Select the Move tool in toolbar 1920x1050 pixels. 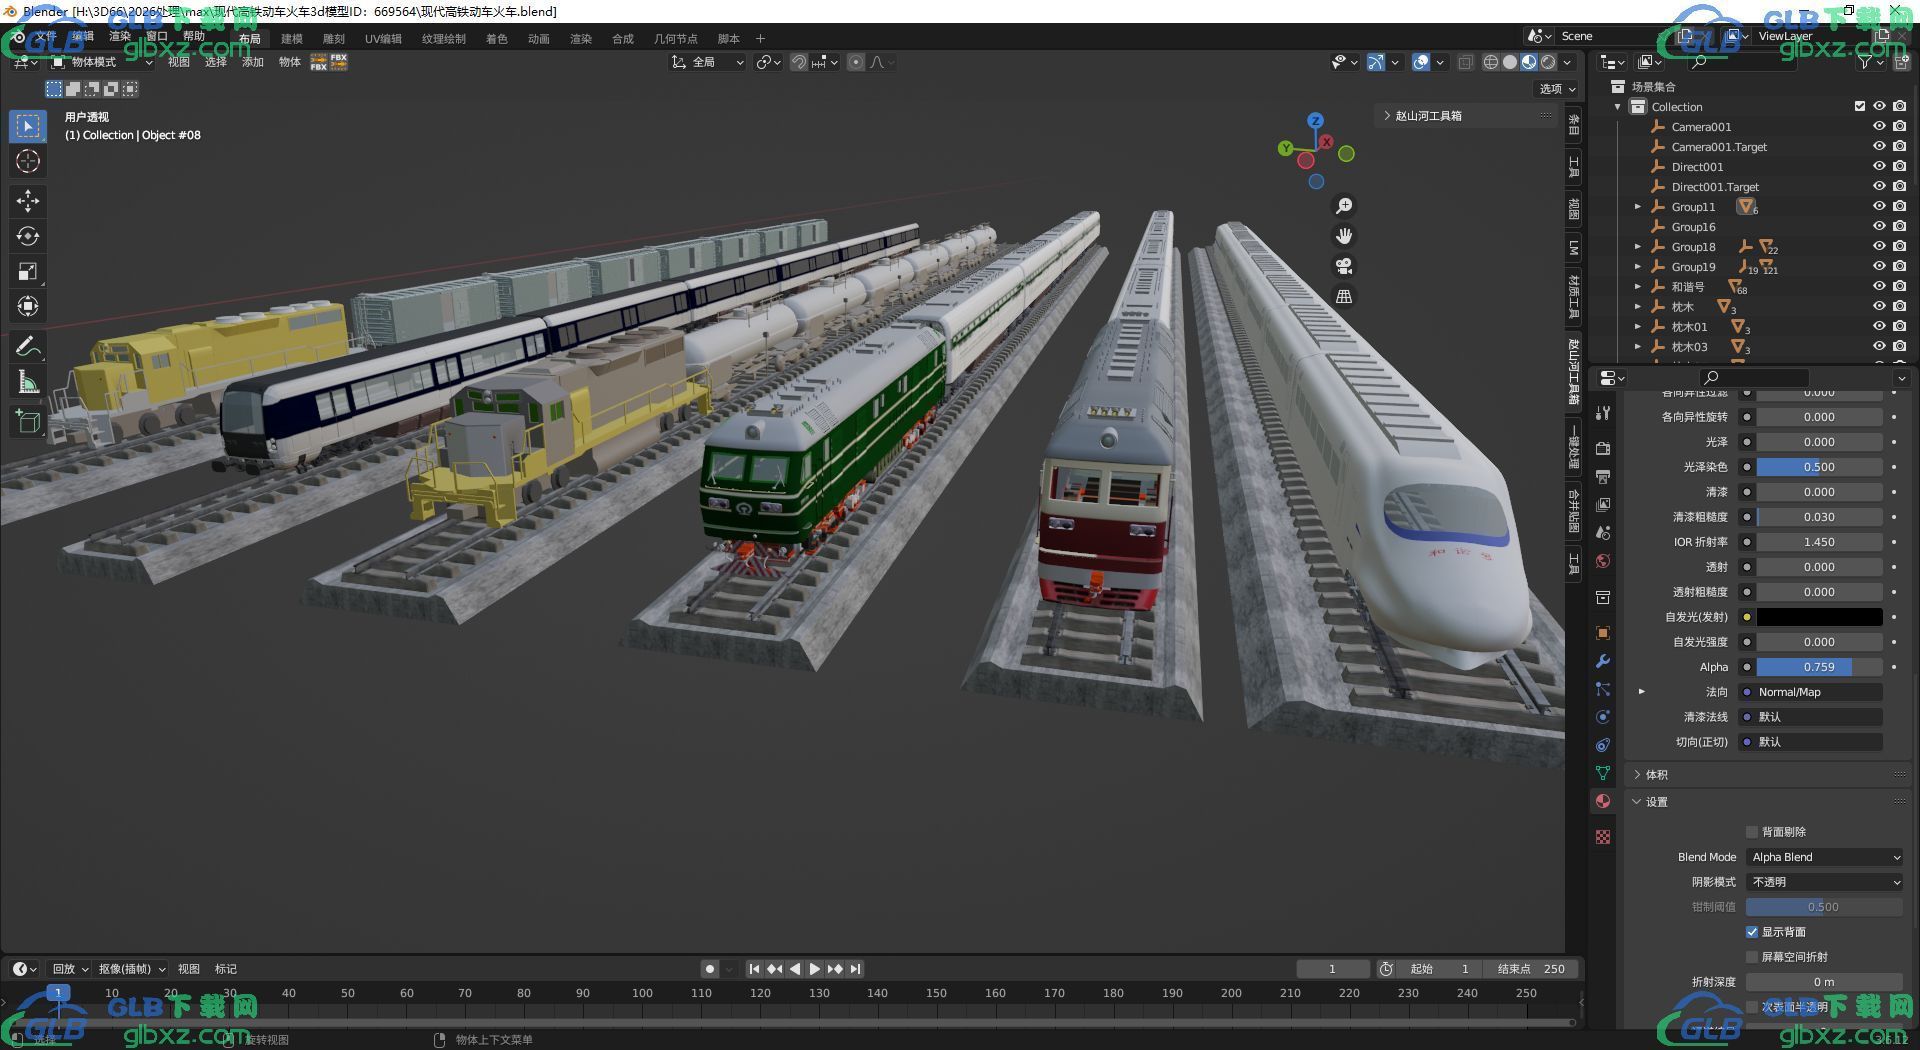tap(28, 201)
